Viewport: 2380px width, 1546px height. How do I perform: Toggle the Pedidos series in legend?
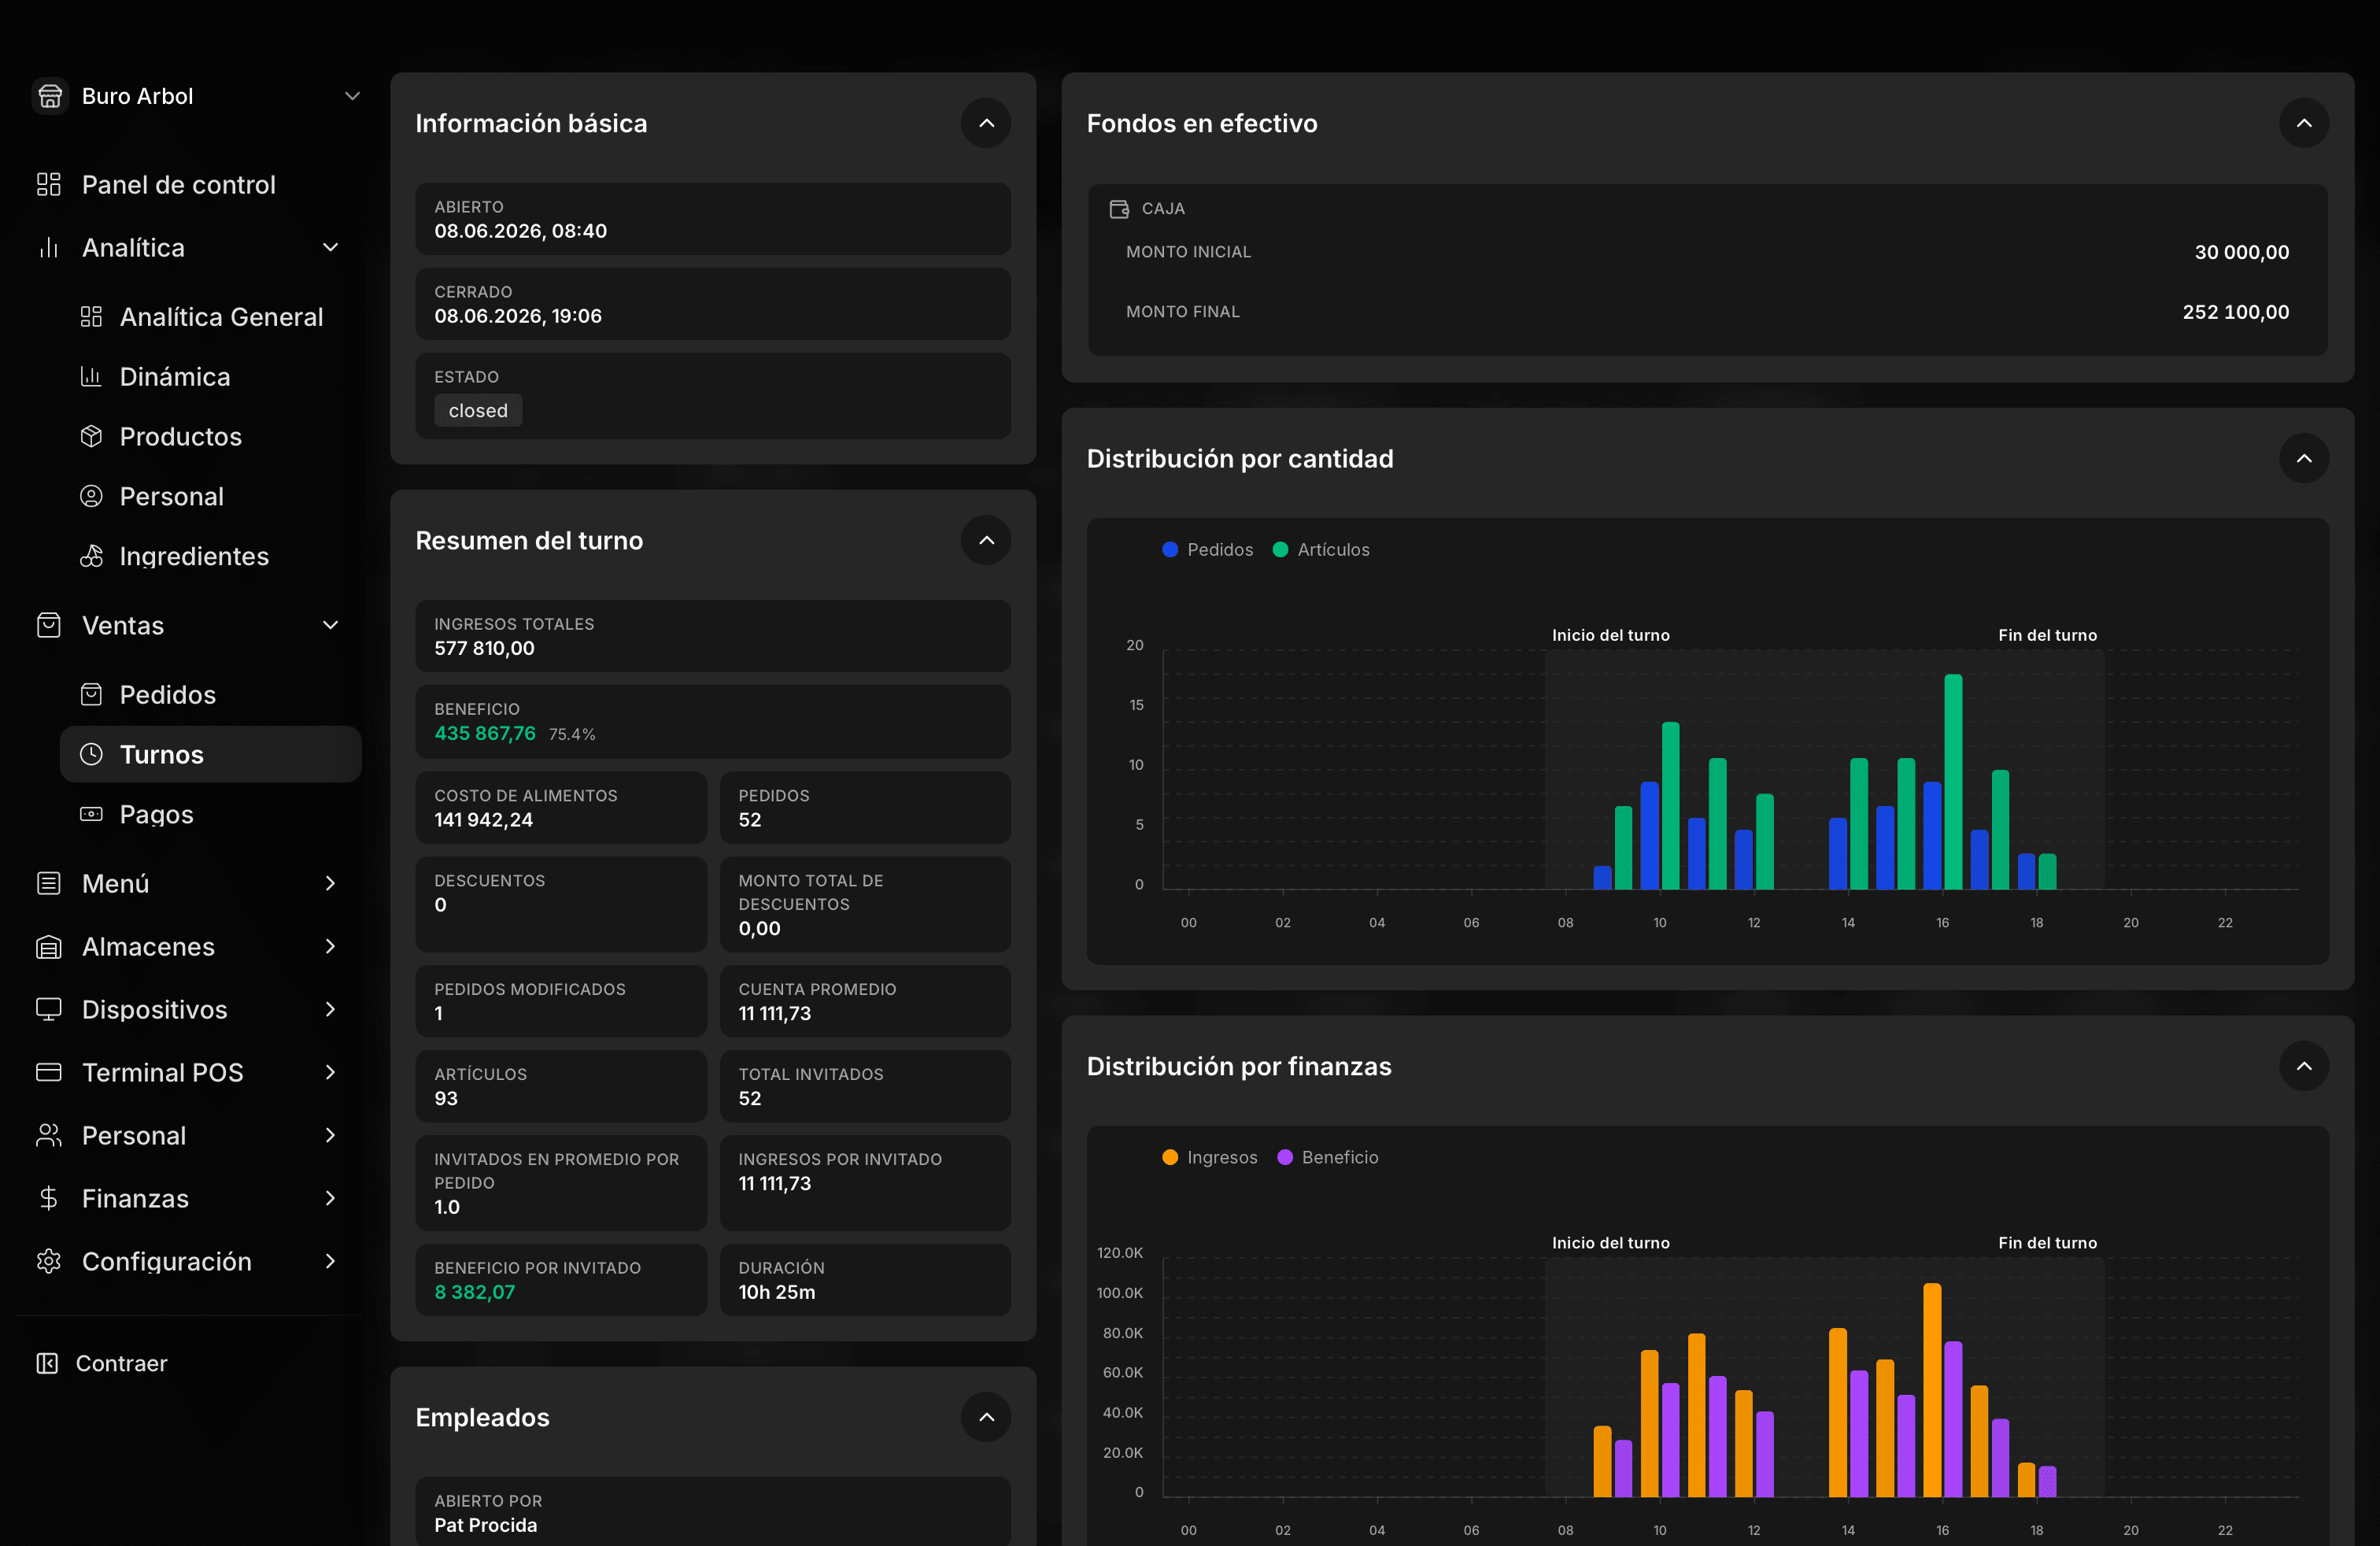pos(1207,549)
